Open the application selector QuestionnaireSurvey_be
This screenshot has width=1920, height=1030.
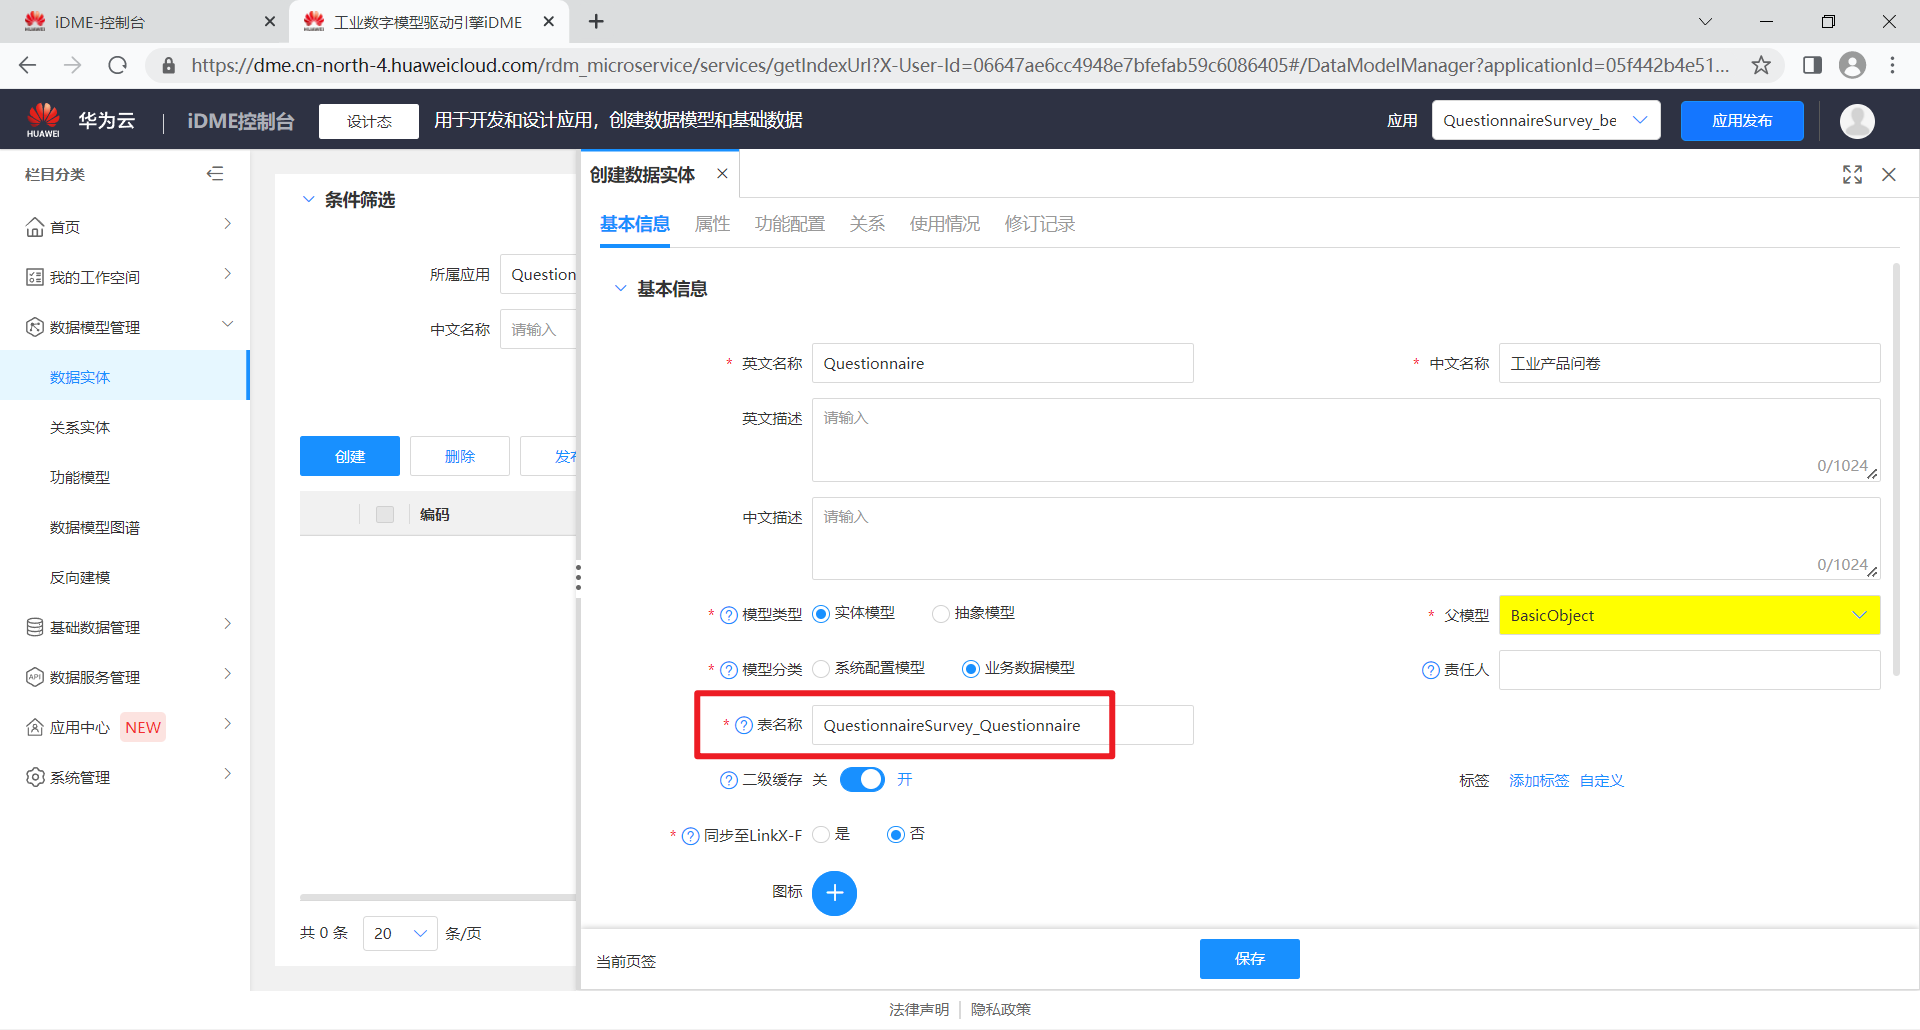[1546, 120]
